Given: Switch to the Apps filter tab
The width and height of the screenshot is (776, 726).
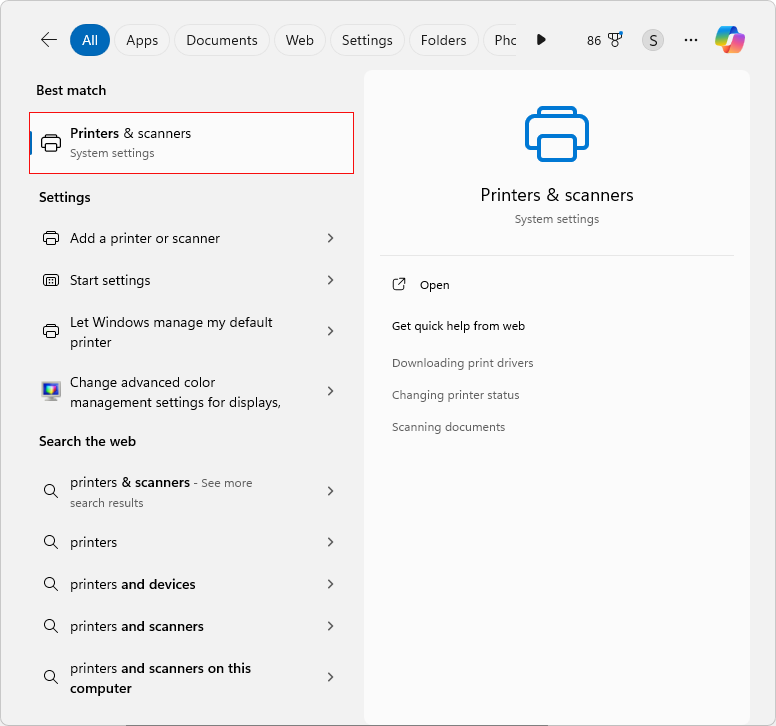Looking at the screenshot, I should [142, 40].
